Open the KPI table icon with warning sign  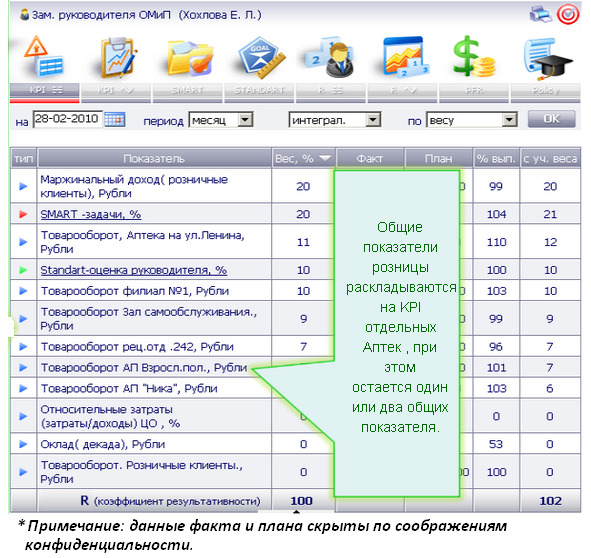tap(44, 56)
